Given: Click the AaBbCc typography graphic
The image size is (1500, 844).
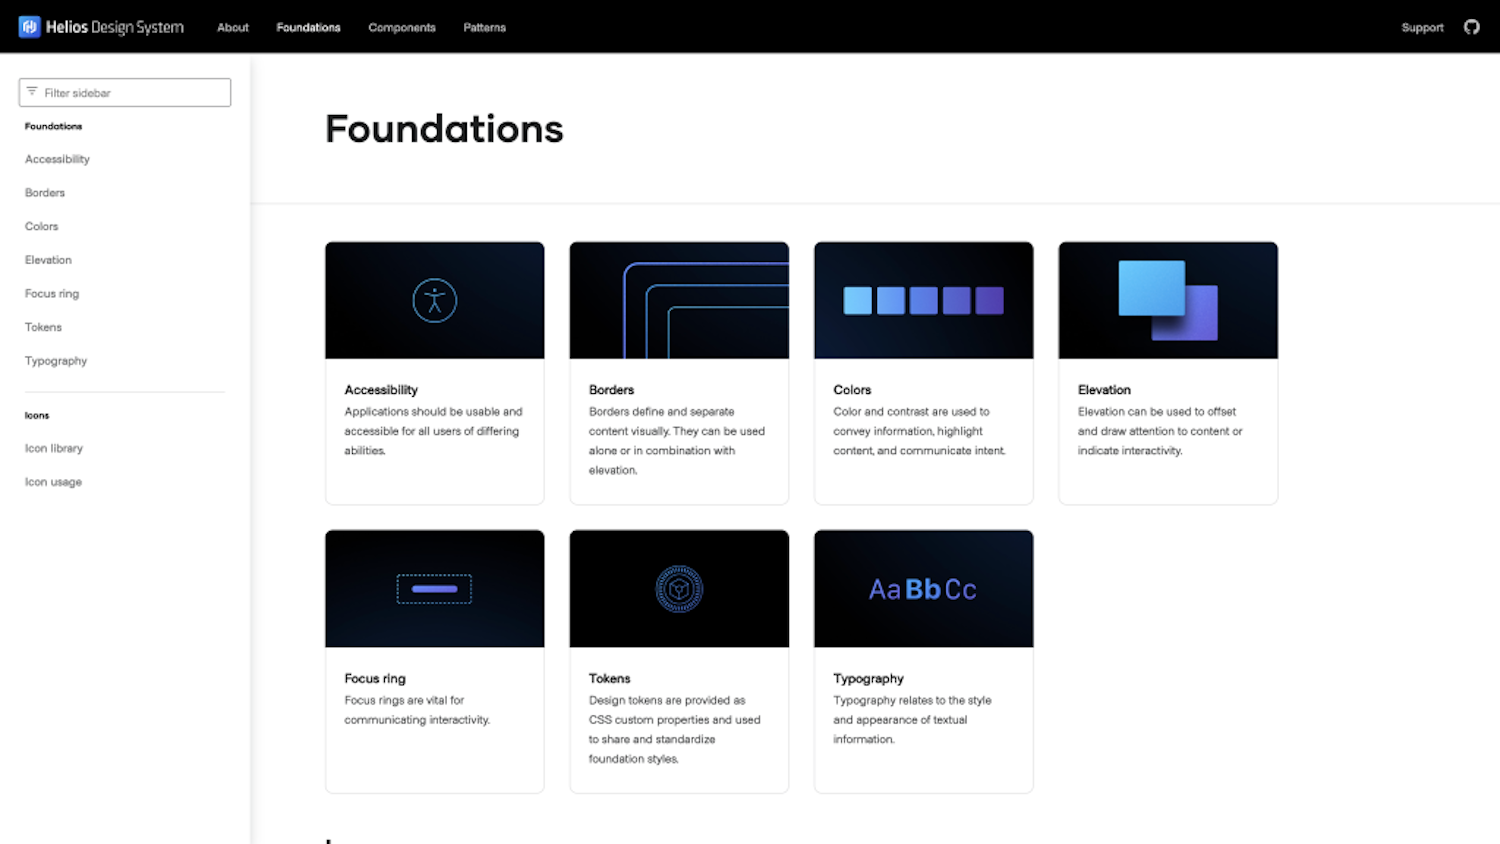Looking at the screenshot, I should [923, 589].
